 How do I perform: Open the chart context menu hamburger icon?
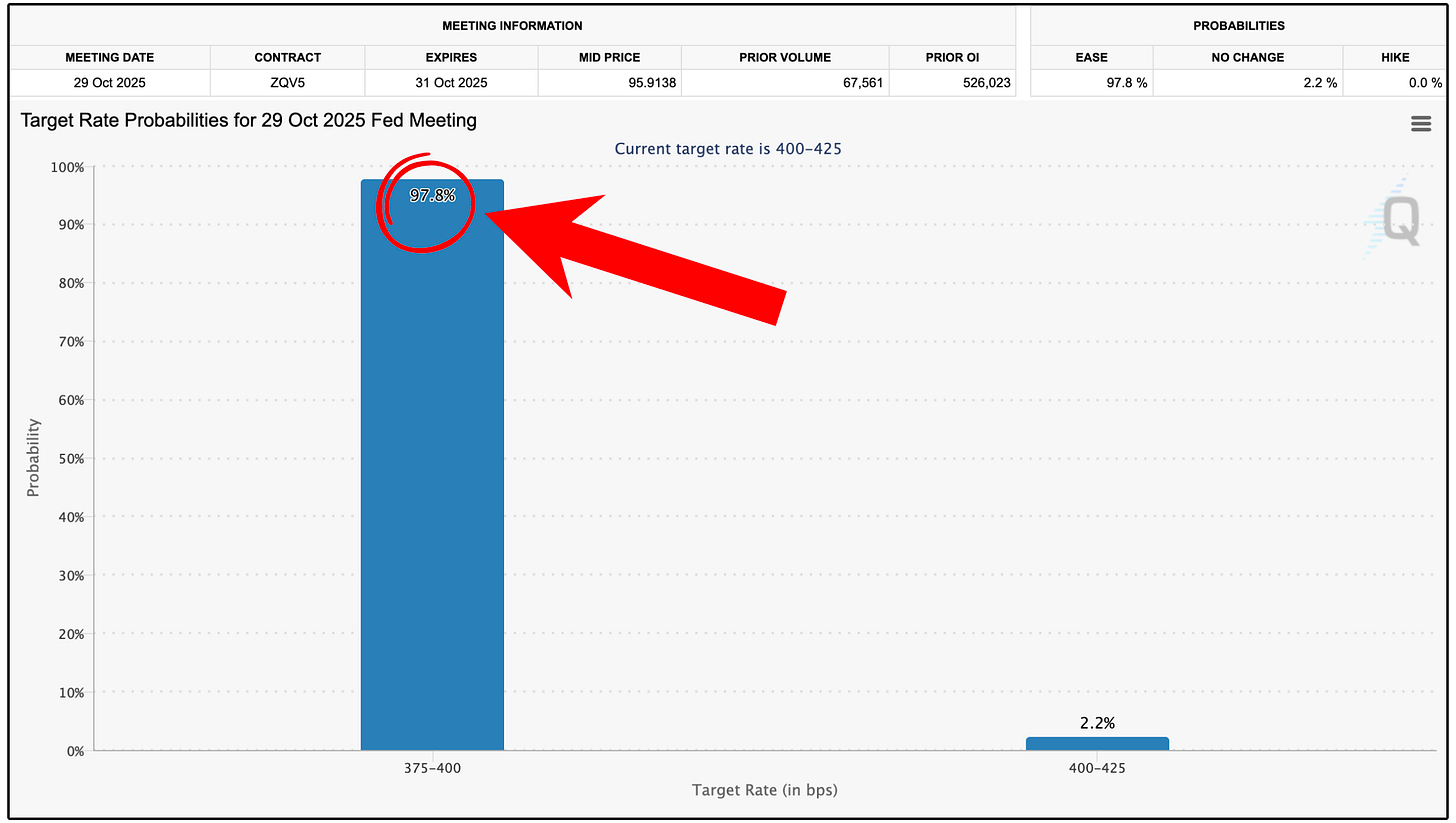coord(1420,124)
